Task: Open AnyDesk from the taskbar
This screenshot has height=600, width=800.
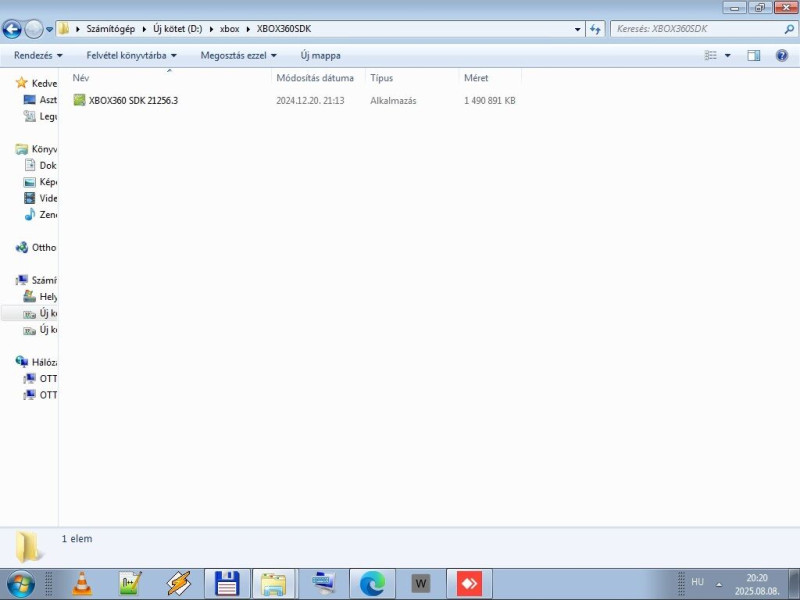Action: click(469, 584)
